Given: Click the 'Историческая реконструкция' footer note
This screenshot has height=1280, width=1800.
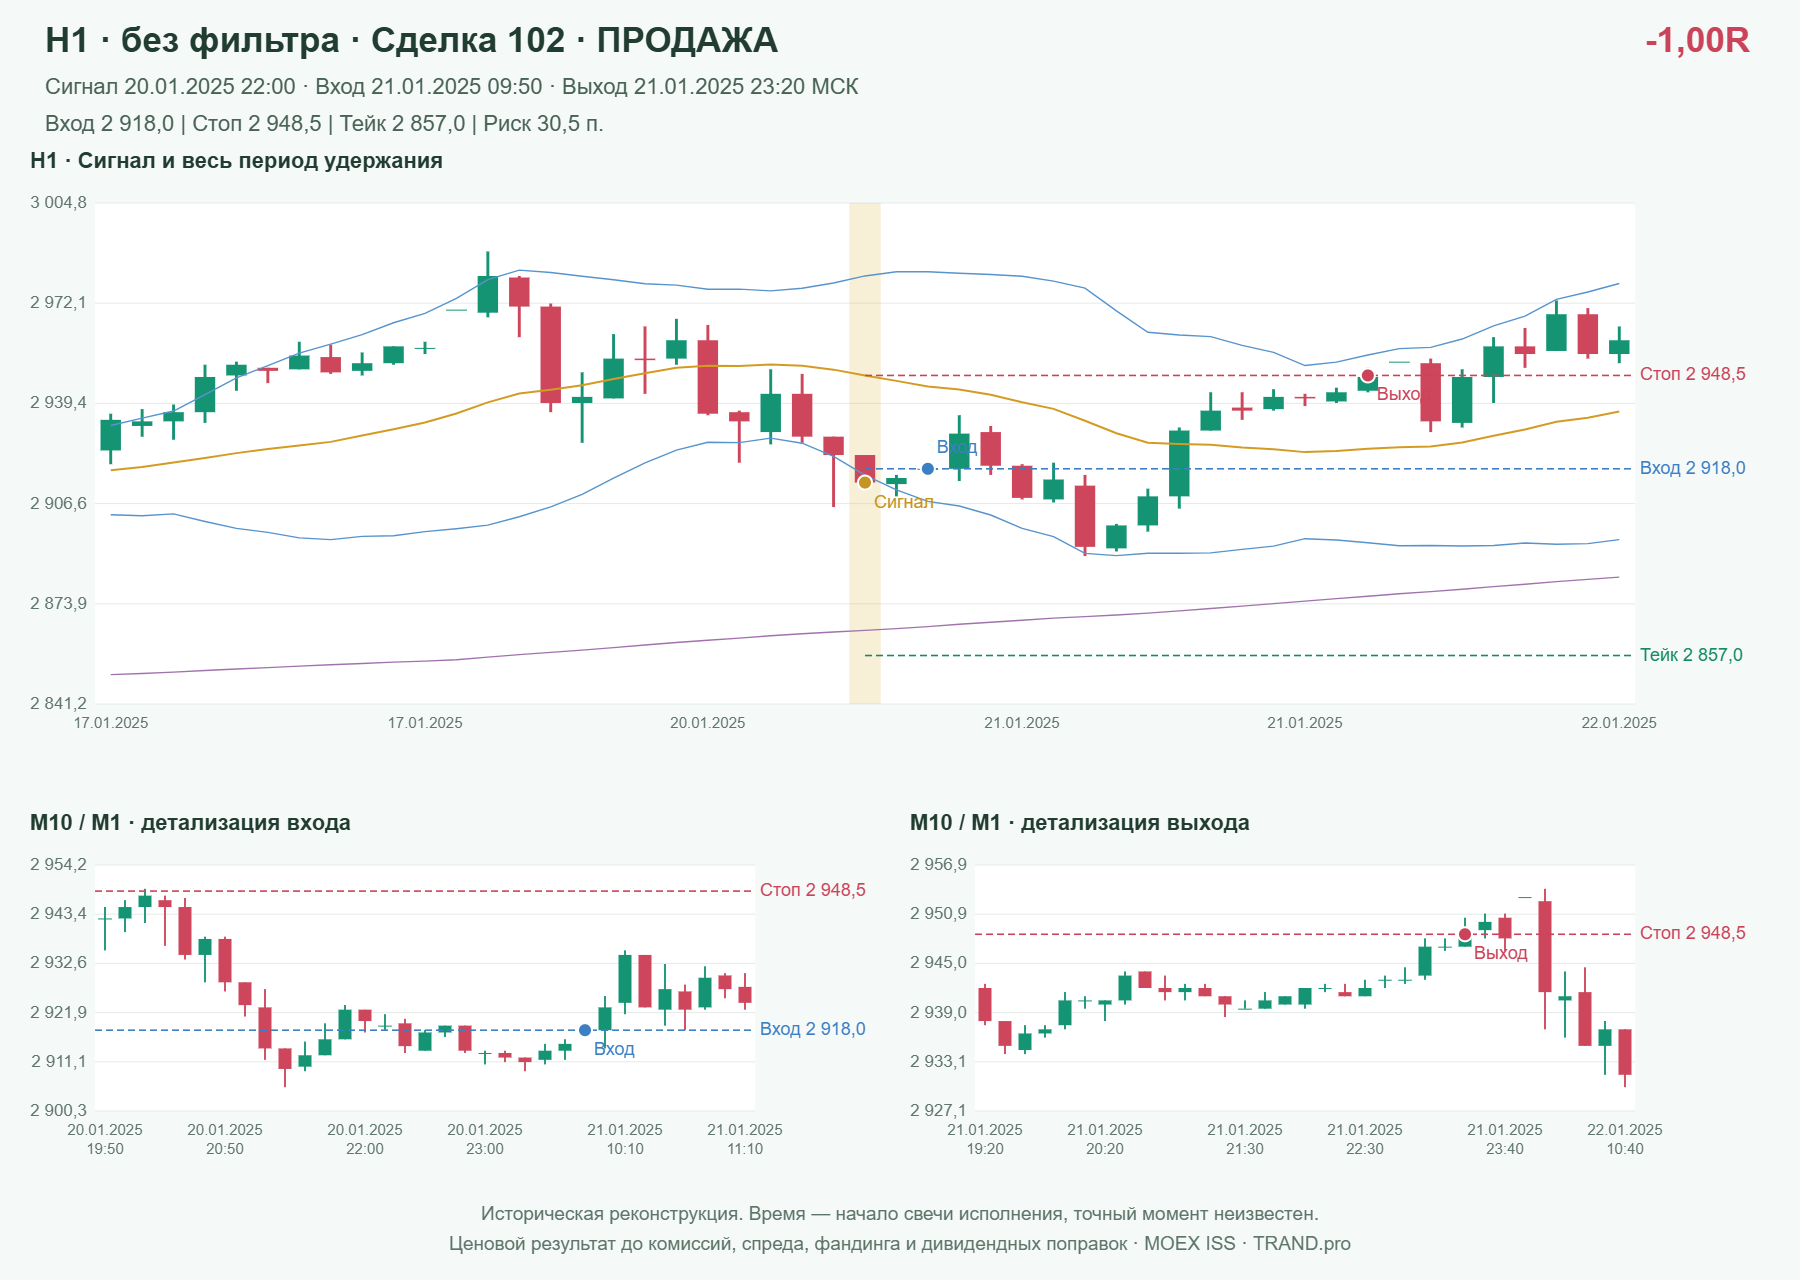Looking at the screenshot, I should (900, 1214).
